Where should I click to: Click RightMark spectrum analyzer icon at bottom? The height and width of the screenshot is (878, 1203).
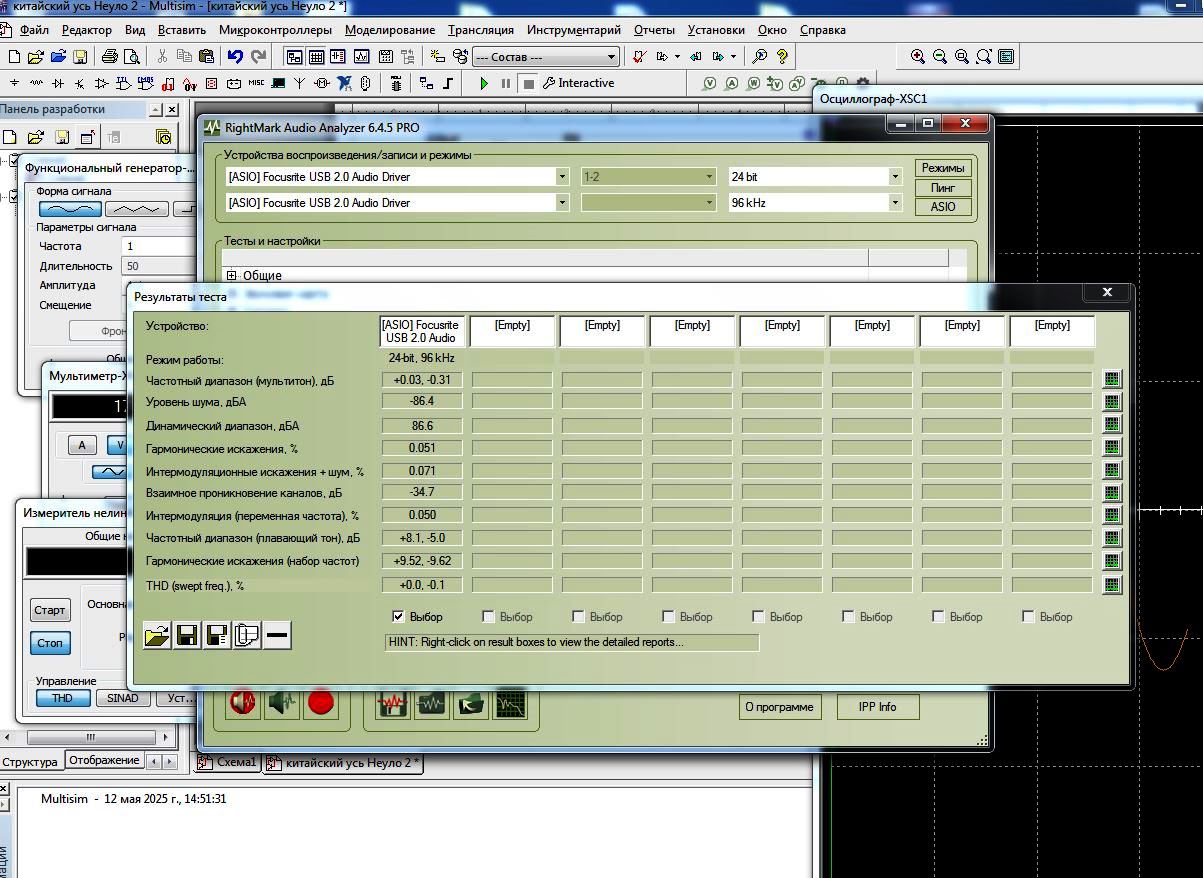pyautogui.click(x=511, y=703)
